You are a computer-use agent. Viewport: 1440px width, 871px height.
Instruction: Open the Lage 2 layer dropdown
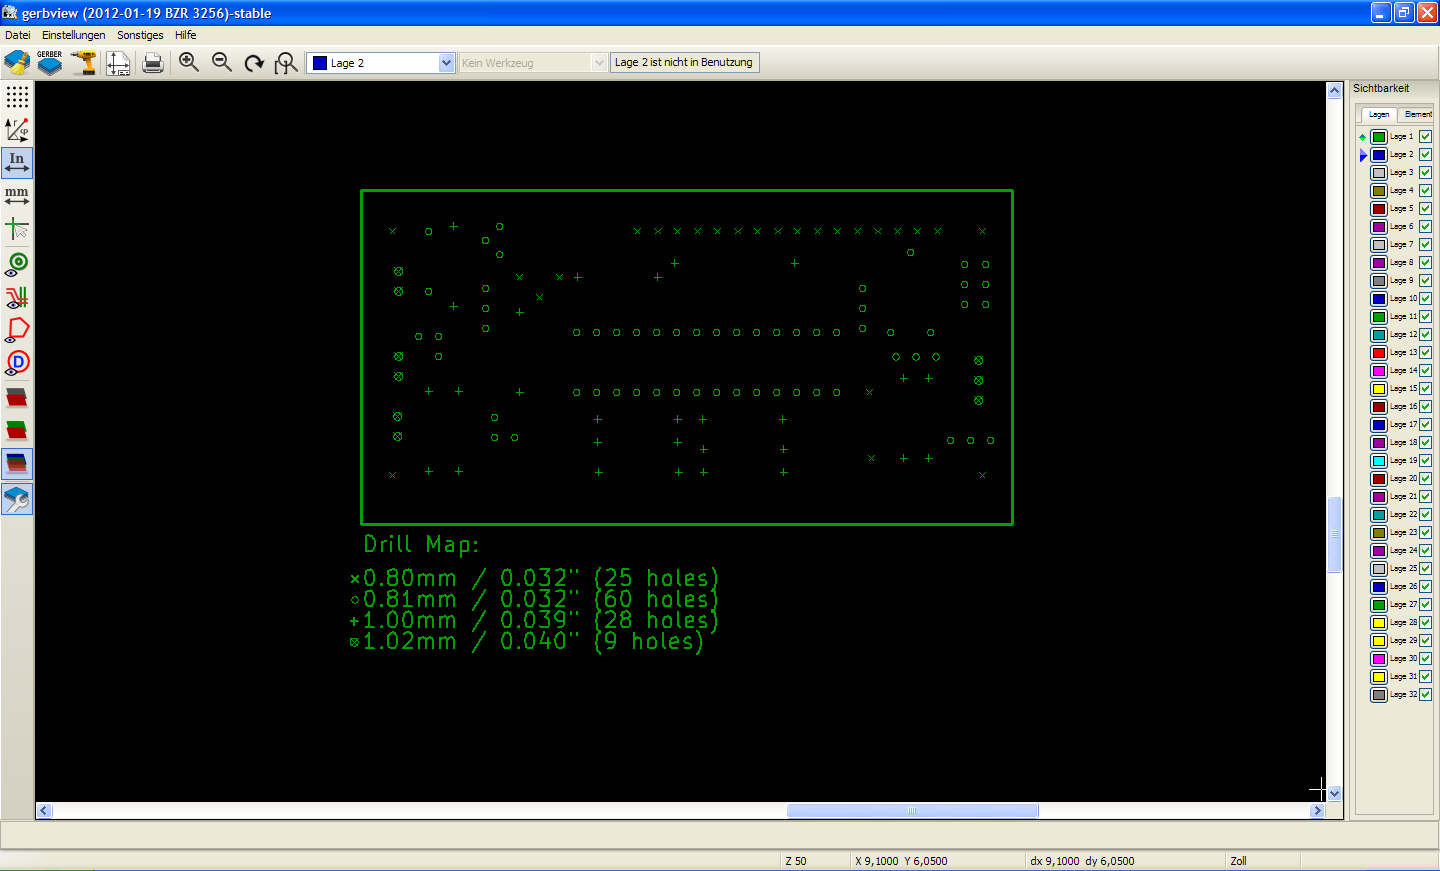click(381, 62)
